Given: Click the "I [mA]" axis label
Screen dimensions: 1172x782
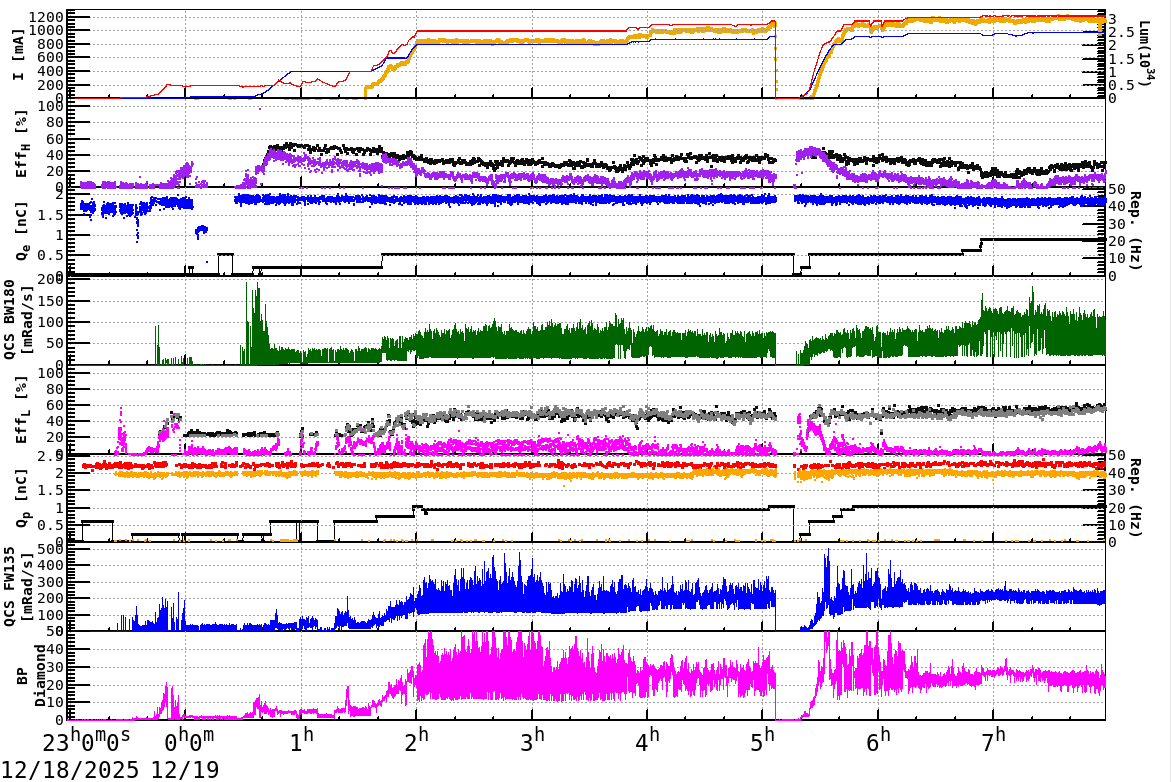Looking at the screenshot, I should coord(19,54).
